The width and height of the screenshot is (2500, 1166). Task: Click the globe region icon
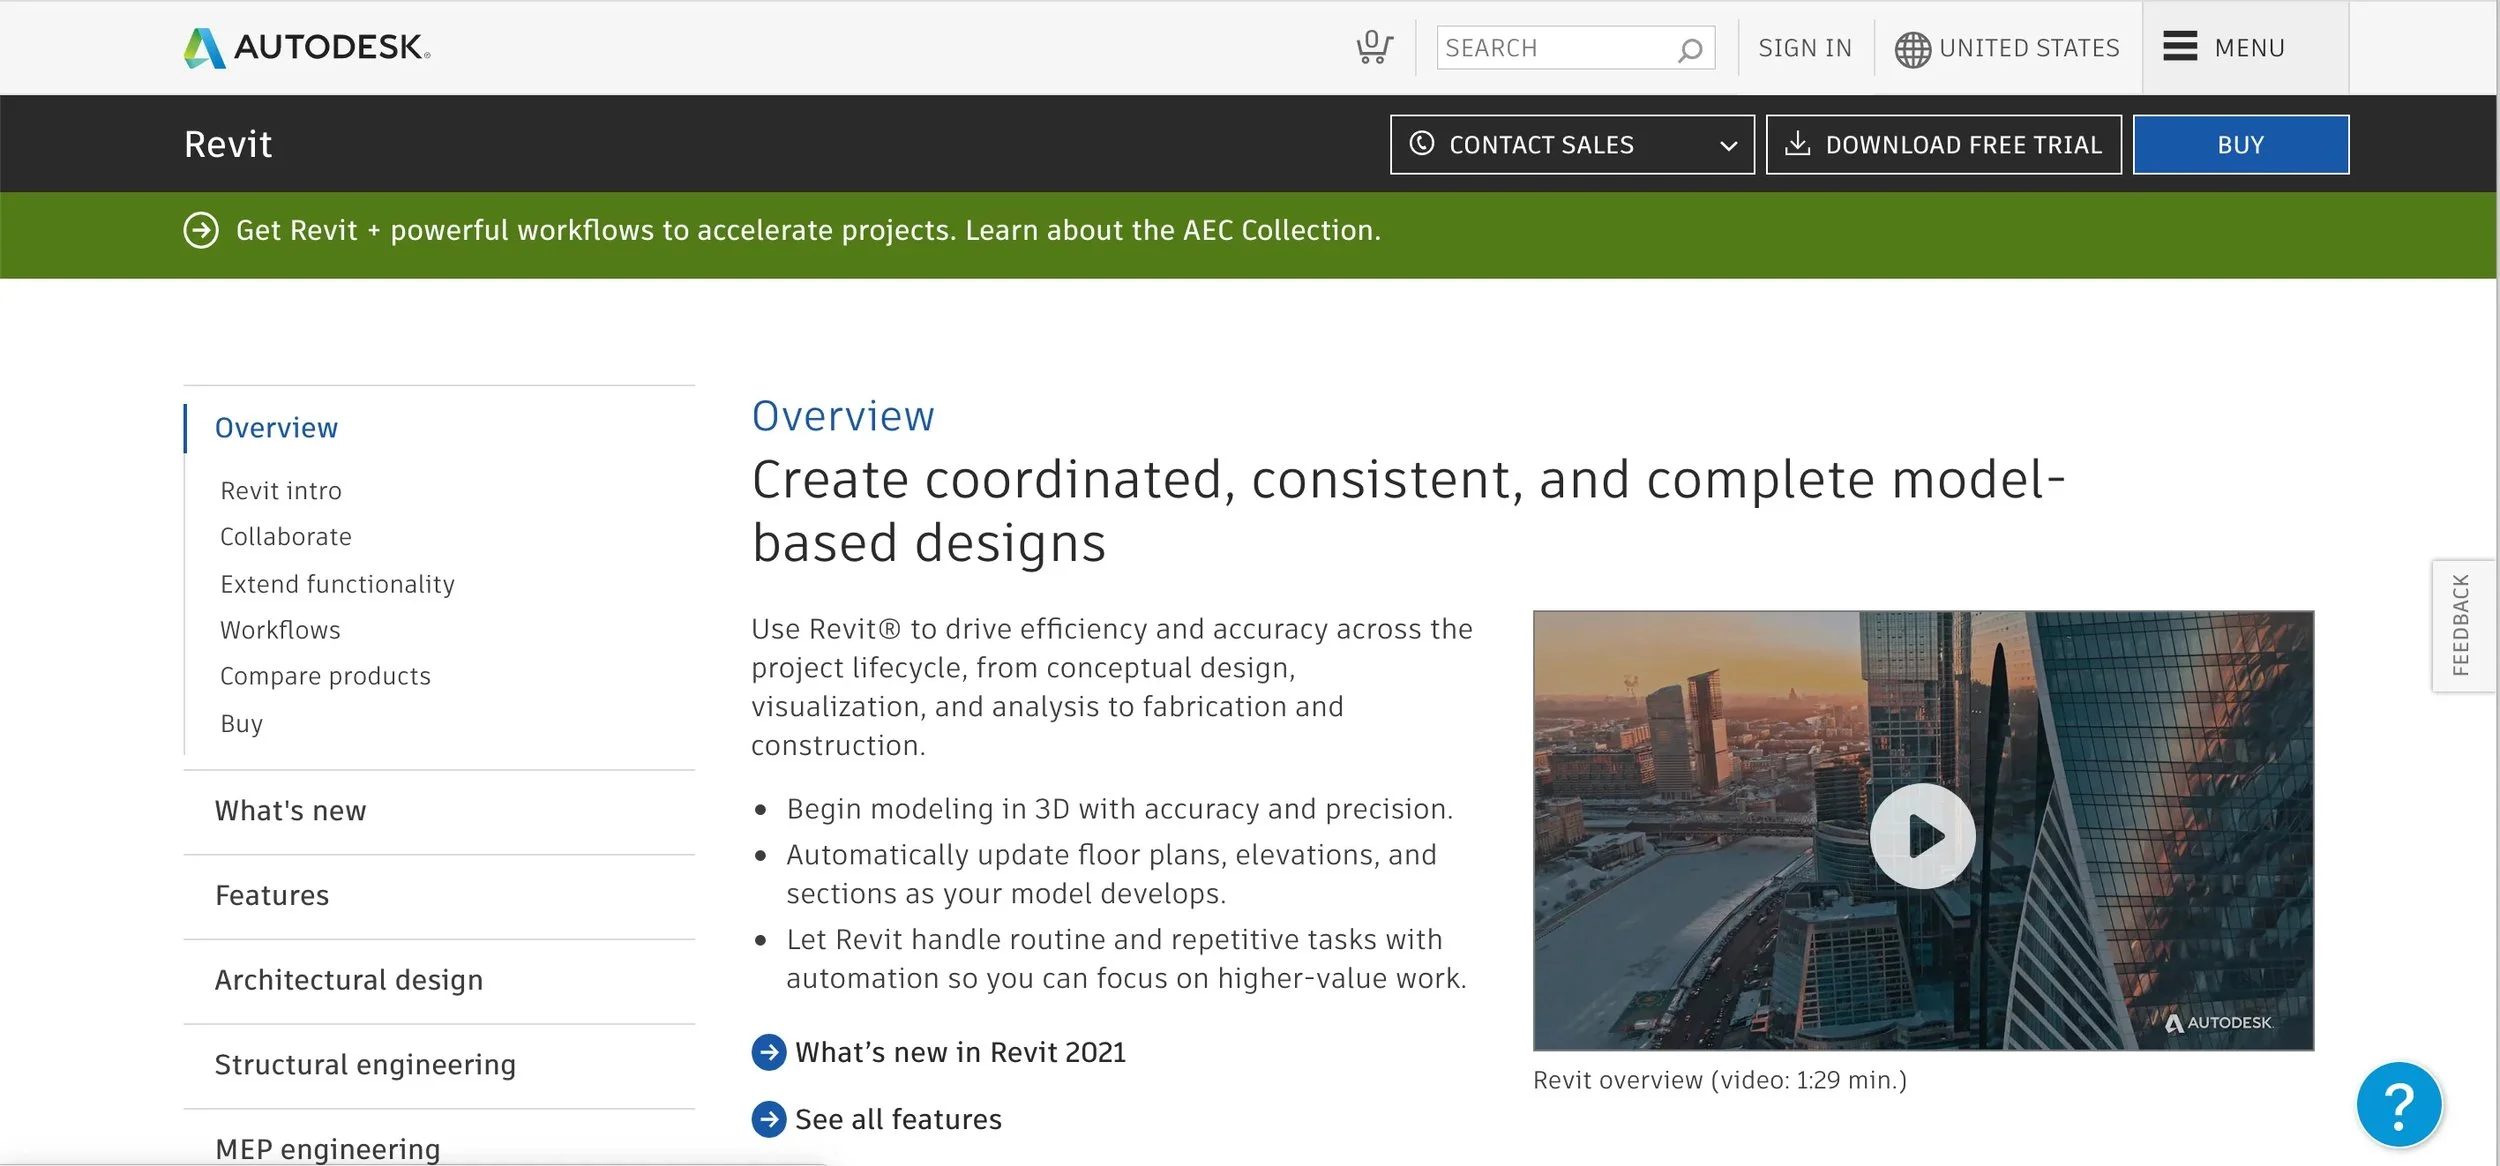tap(1912, 49)
